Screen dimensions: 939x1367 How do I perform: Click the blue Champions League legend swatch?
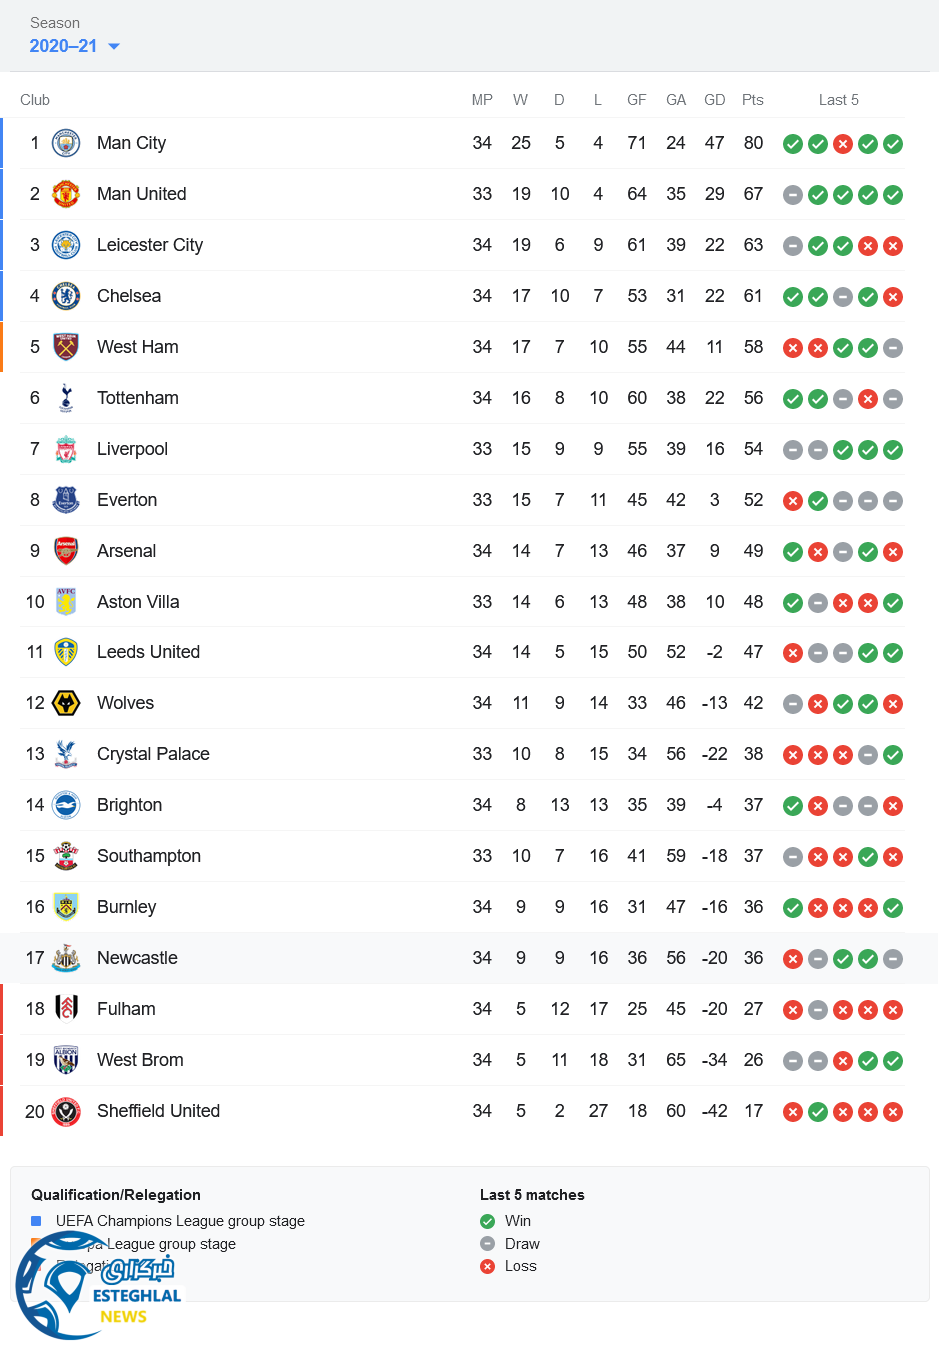pos(36,1221)
